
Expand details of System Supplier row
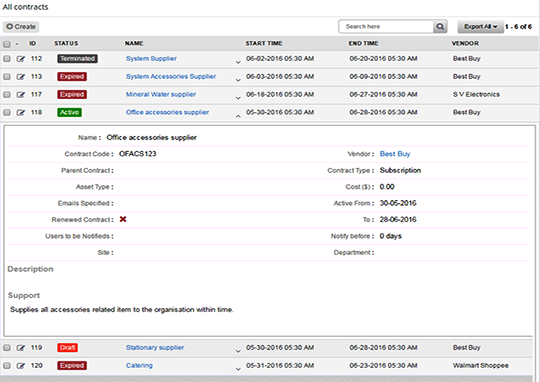[238, 62]
